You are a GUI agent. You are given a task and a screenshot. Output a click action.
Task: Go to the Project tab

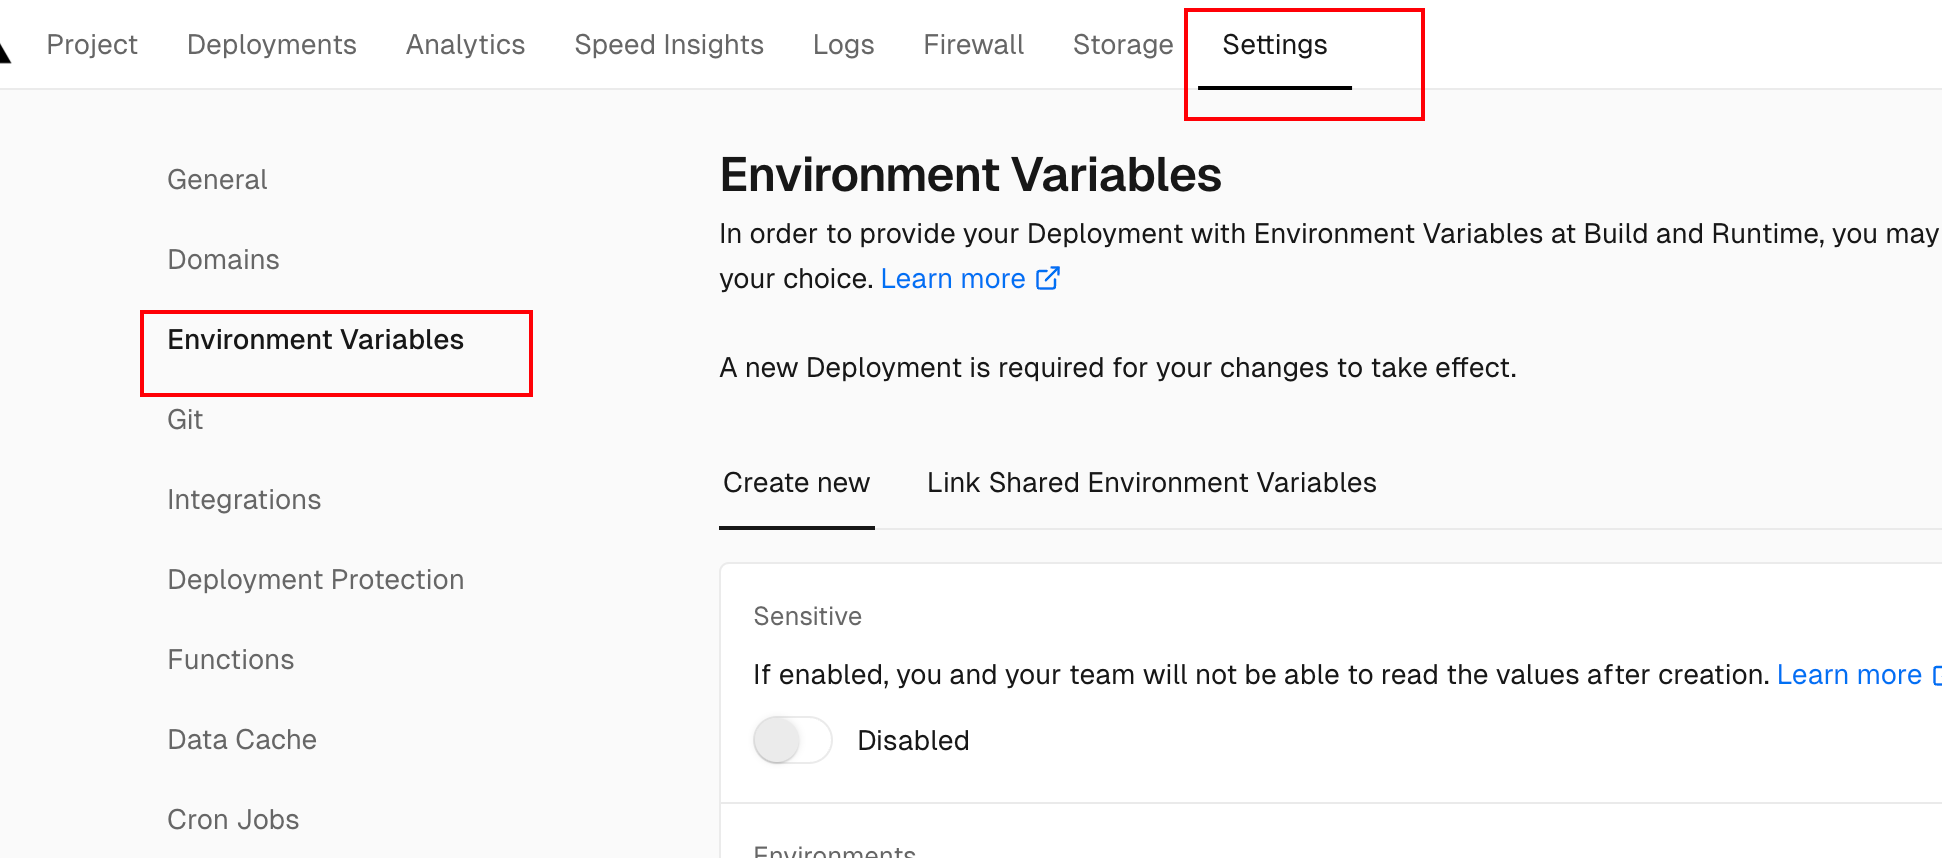(92, 45)
